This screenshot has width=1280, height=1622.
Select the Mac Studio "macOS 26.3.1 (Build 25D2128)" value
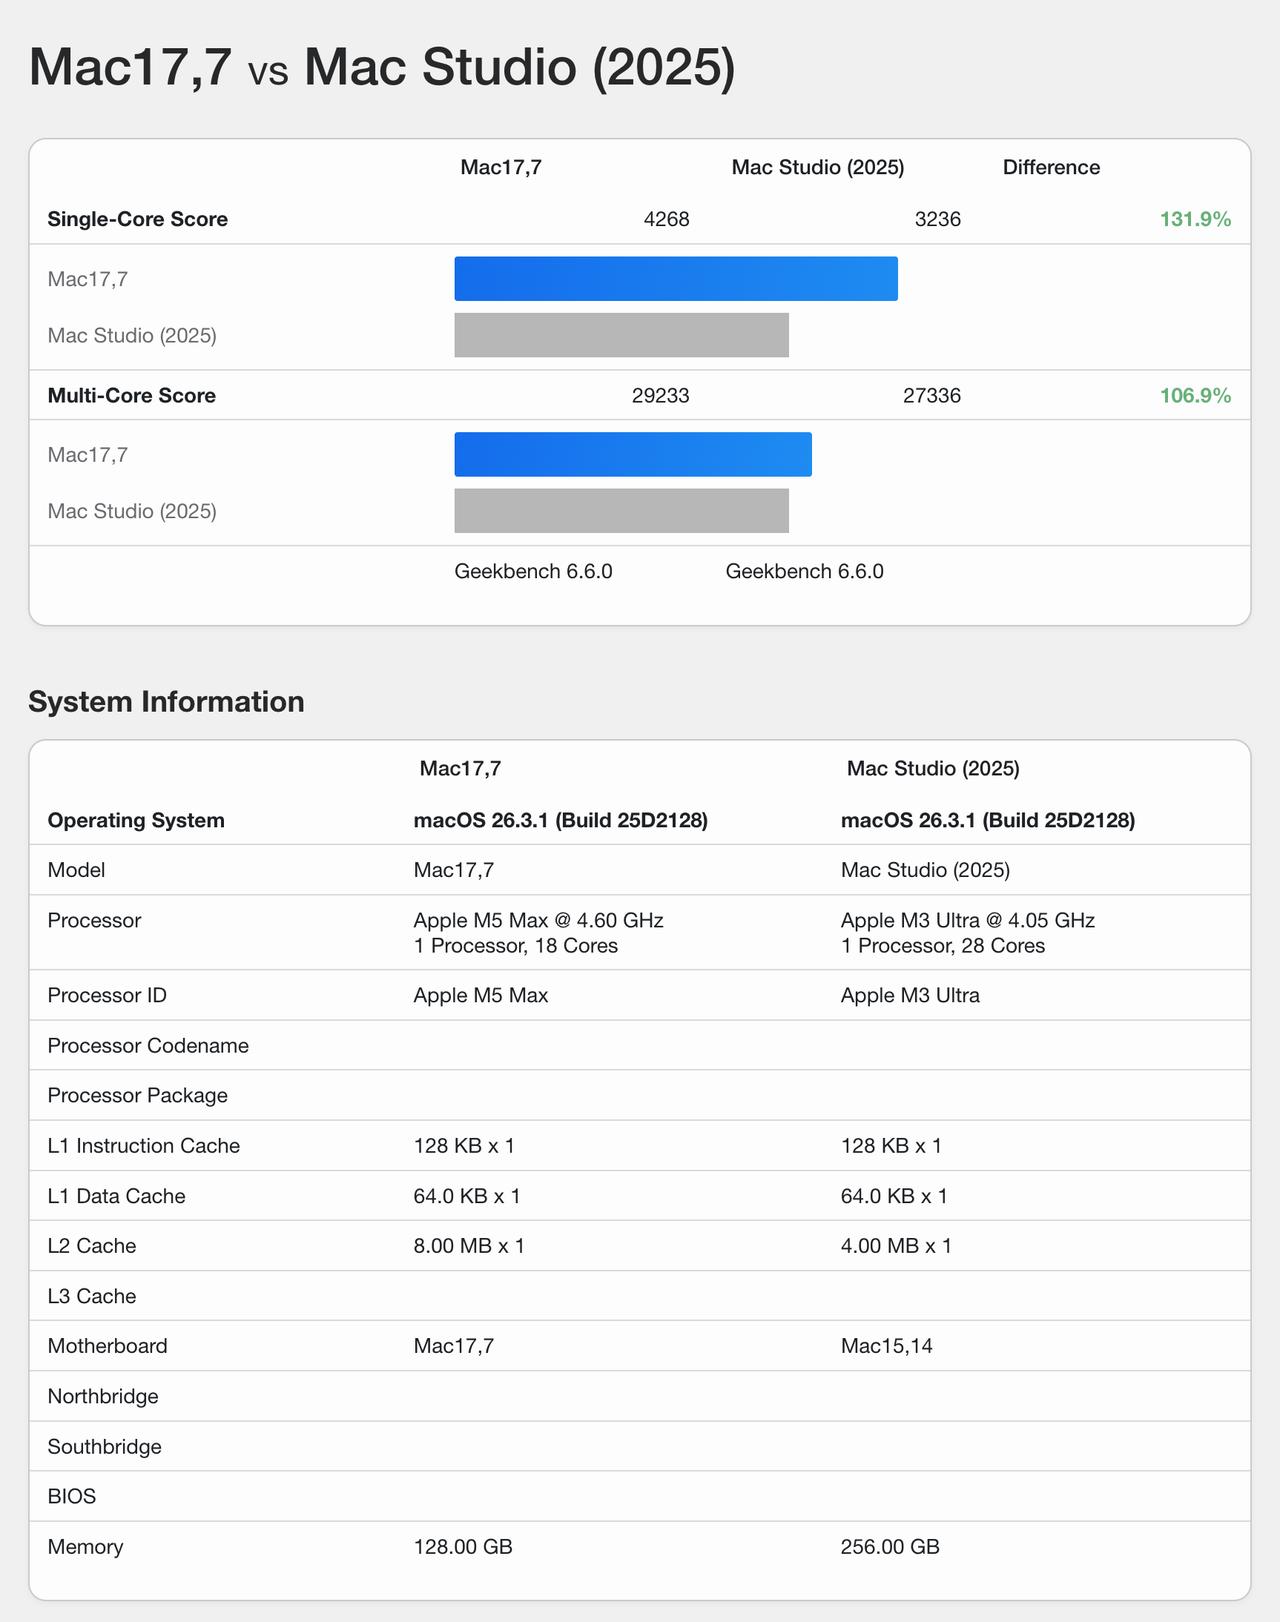tap(988, 820)
